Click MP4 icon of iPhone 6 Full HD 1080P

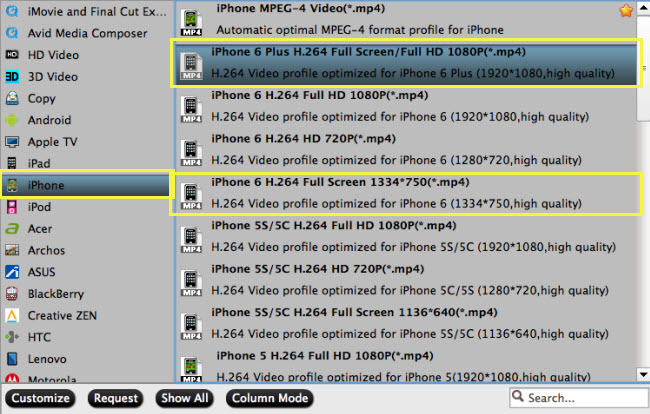[191, 110]
